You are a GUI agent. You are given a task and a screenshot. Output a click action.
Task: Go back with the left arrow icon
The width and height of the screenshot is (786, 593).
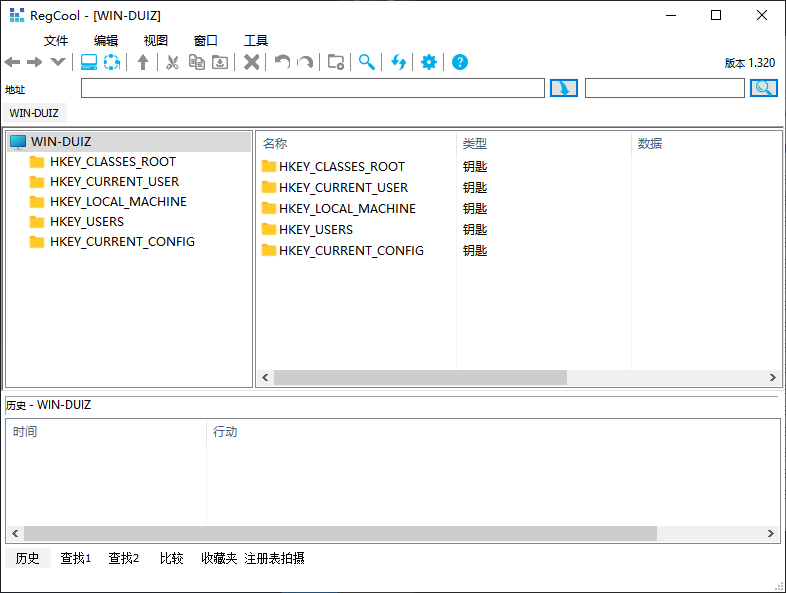tap(13, 62)
